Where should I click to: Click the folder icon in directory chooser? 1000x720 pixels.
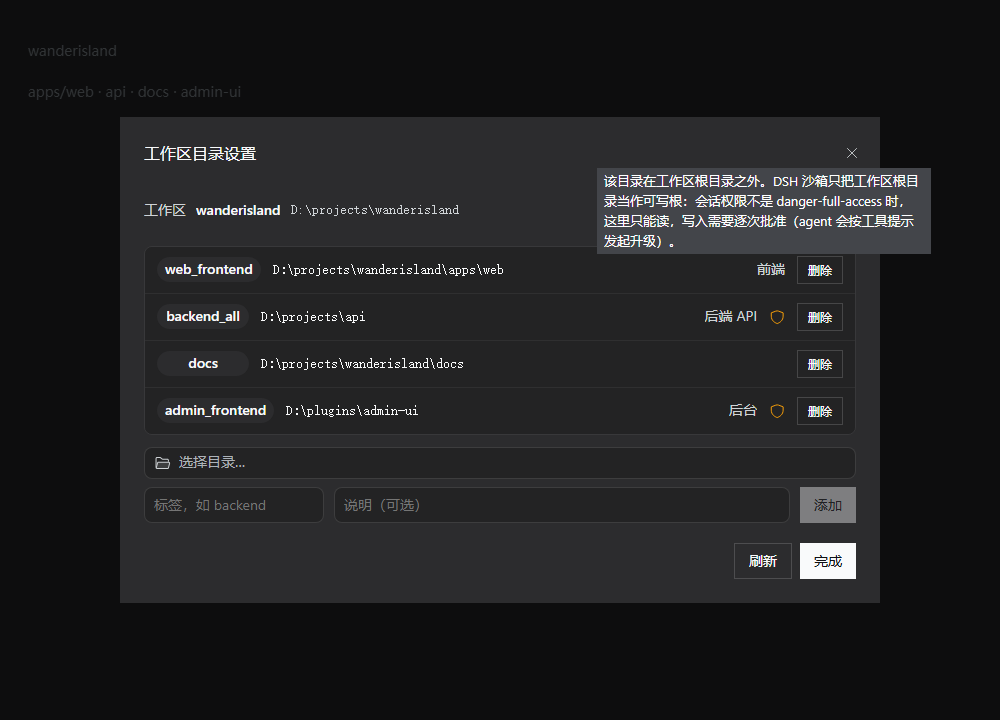[x=163, y=463]
